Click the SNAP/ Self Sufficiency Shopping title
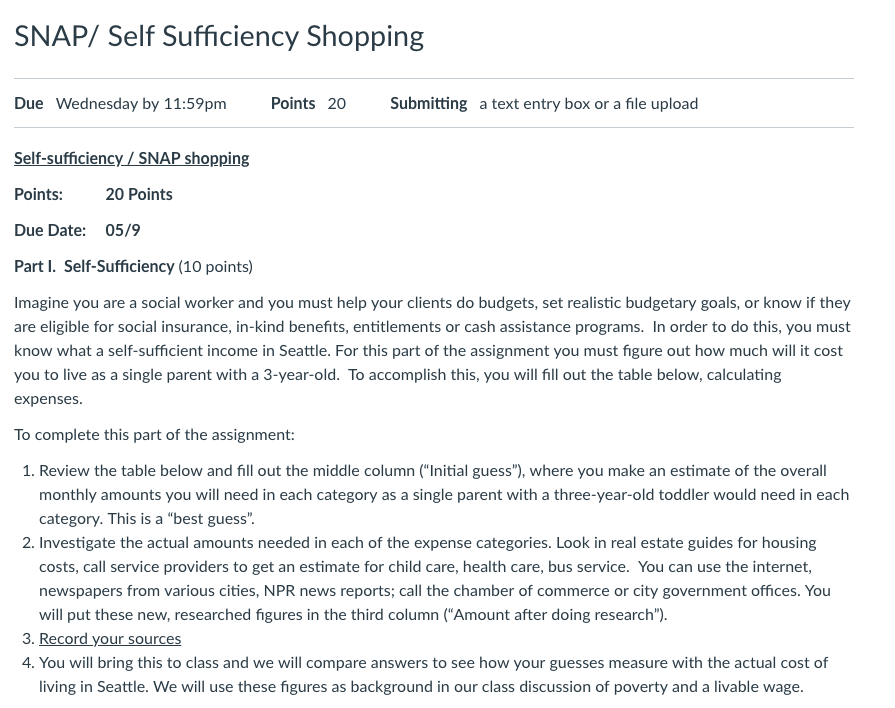 219,37
